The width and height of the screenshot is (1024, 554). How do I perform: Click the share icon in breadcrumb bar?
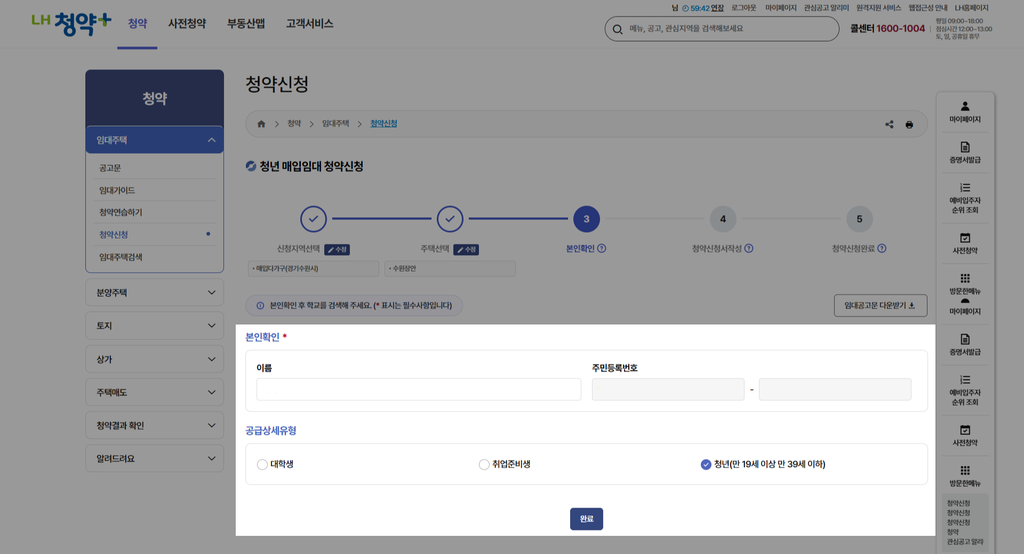[x=889, y=124]
